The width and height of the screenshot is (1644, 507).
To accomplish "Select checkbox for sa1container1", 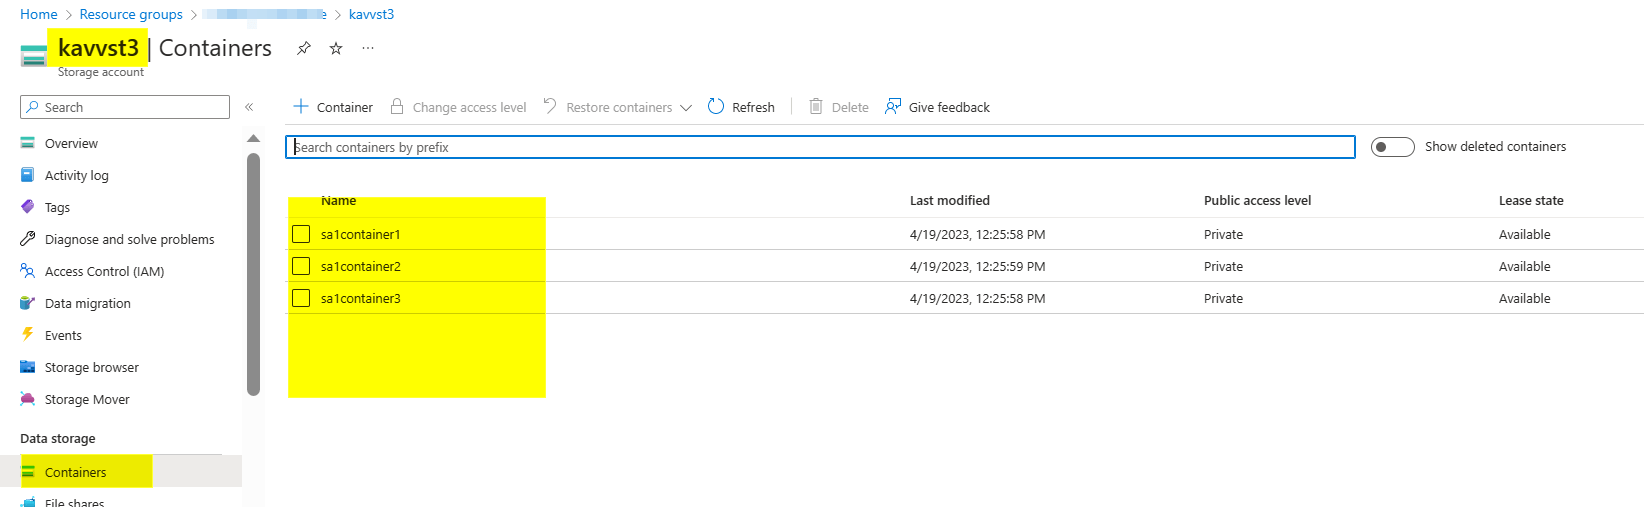I will [x=301, y=234].
